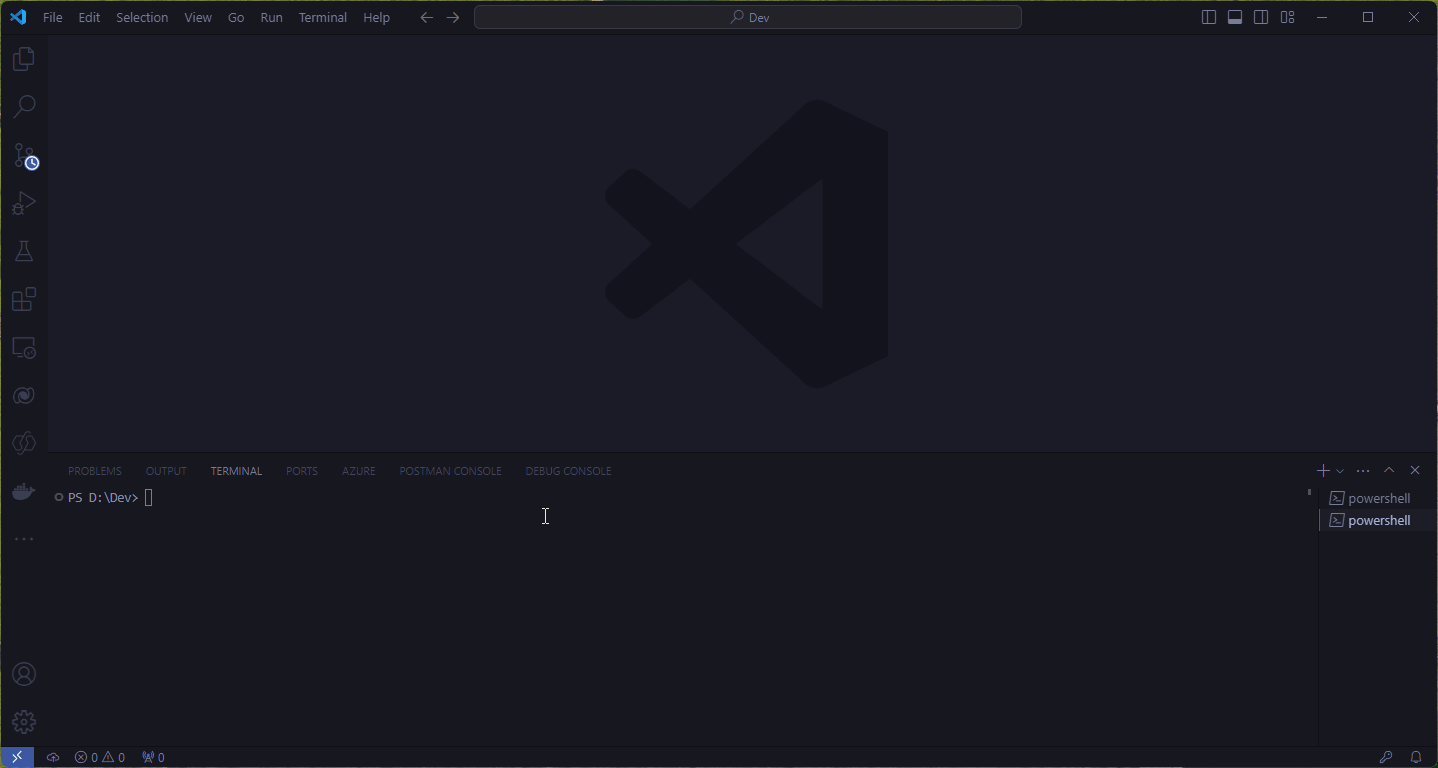
Task: Reveal additional activity bar actions
Action: (x=24, y=538)
